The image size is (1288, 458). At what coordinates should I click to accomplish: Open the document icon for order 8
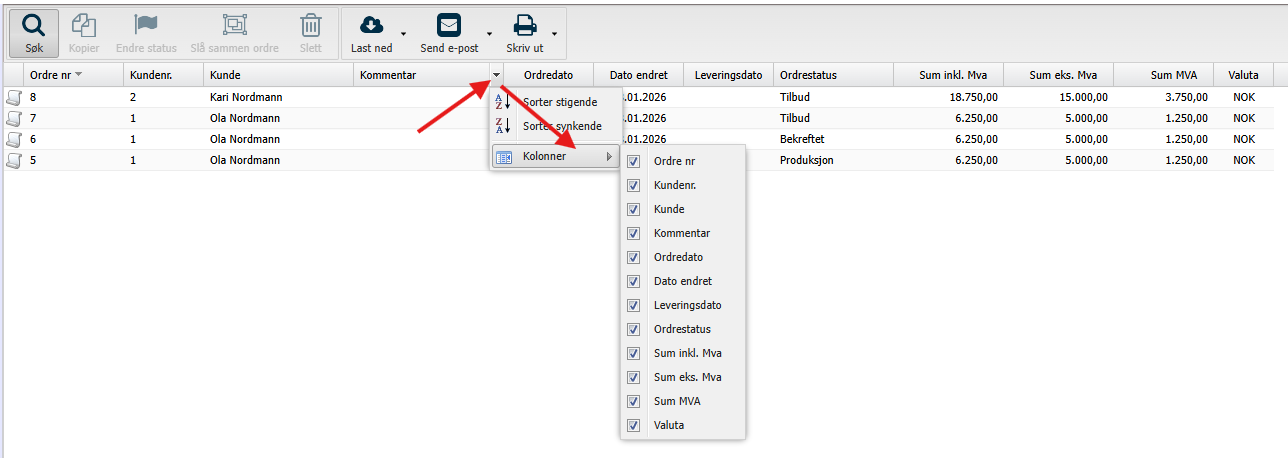click(14, 97)
